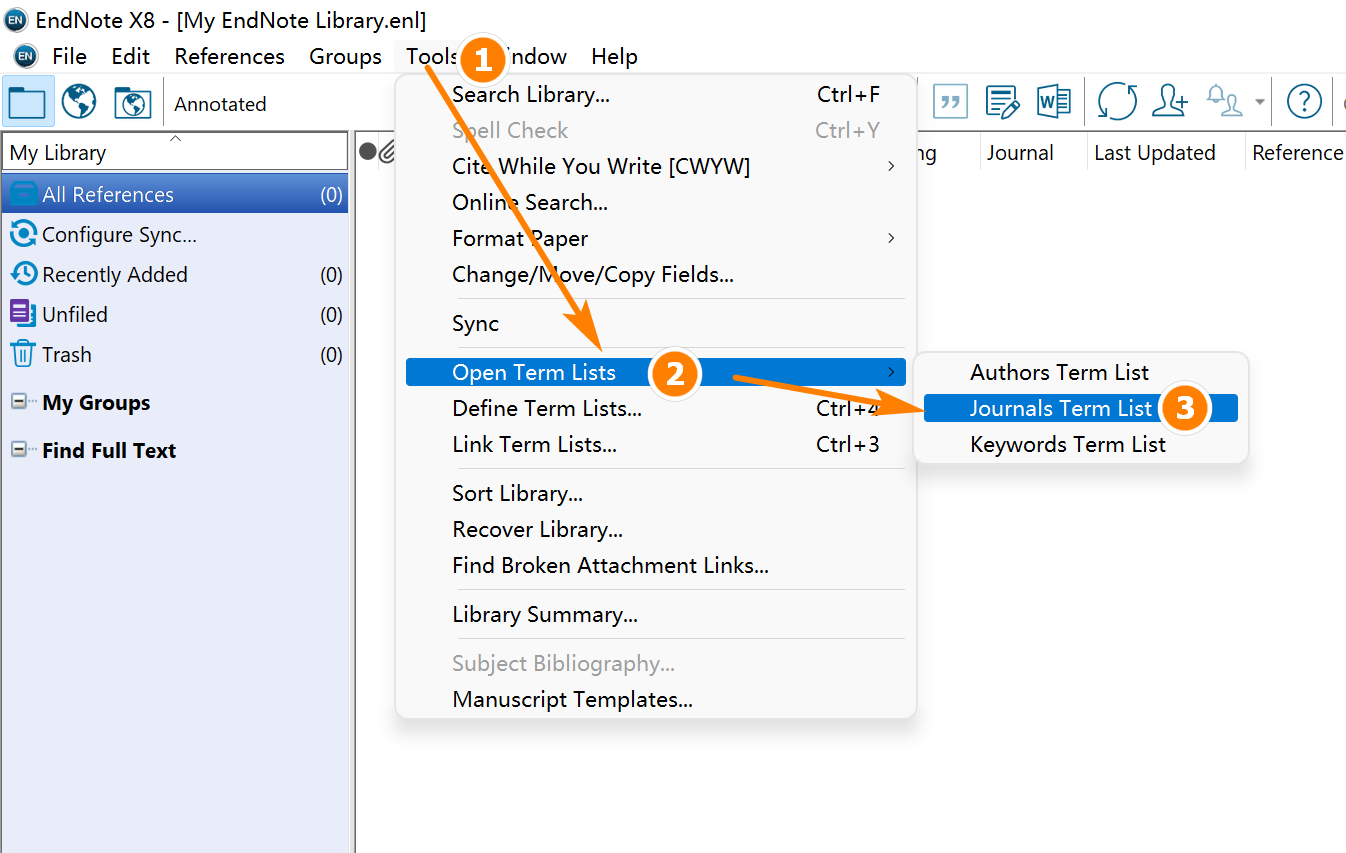Select Keywords Term List submenu item
The width and height of the screenshot is (1346, 853).
click(x=1081, y=445)
